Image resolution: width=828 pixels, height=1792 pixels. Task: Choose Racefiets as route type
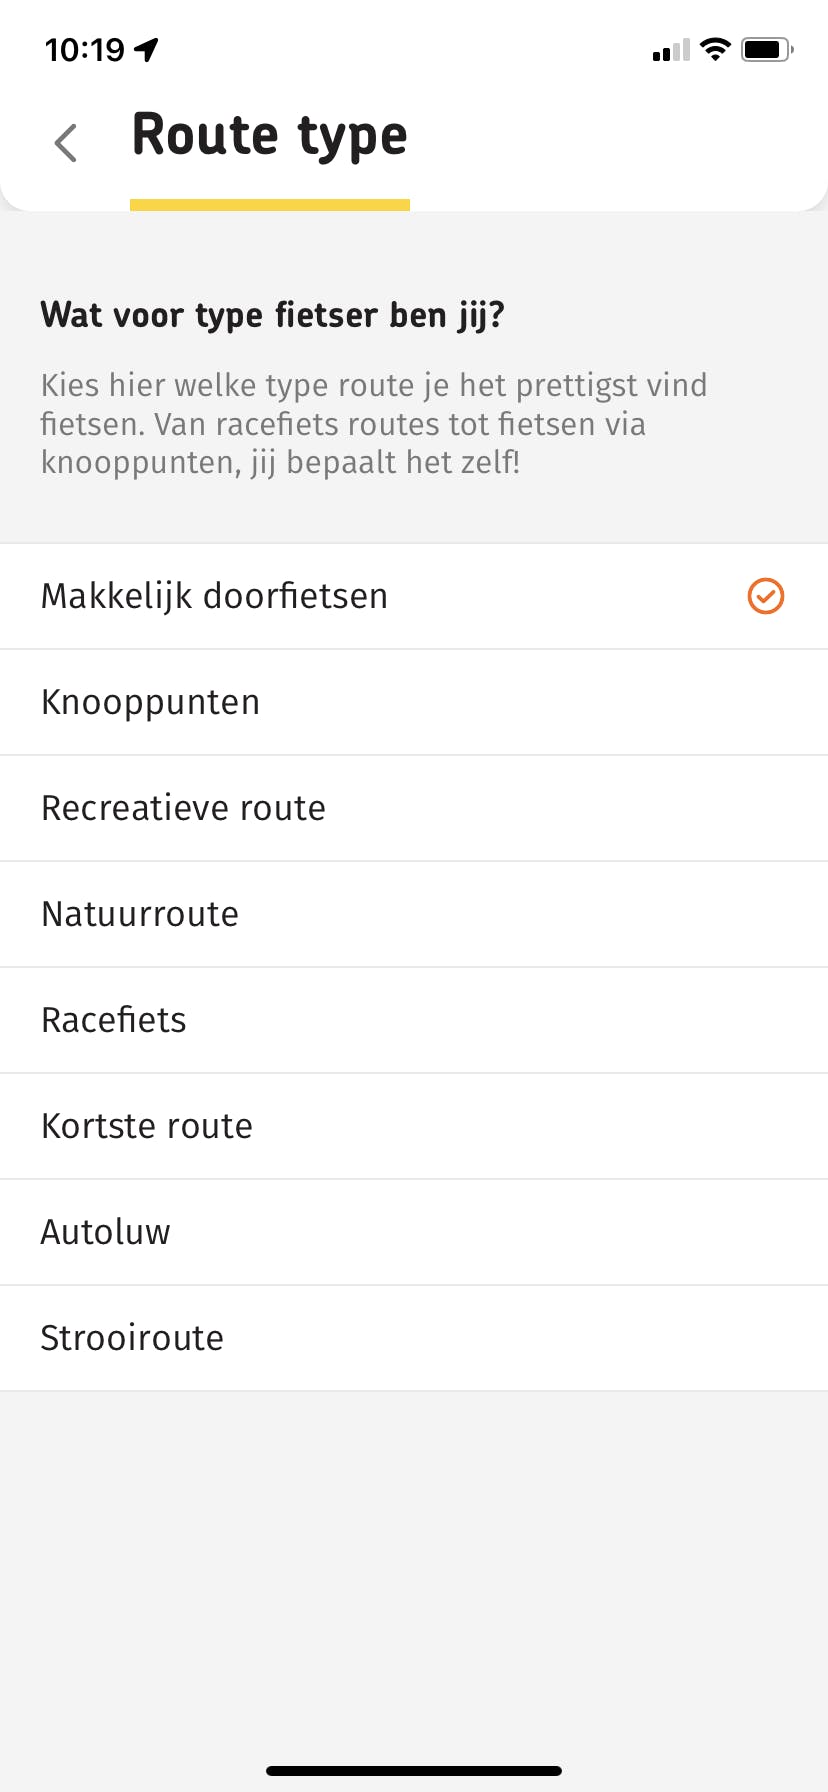point(114,1020)
